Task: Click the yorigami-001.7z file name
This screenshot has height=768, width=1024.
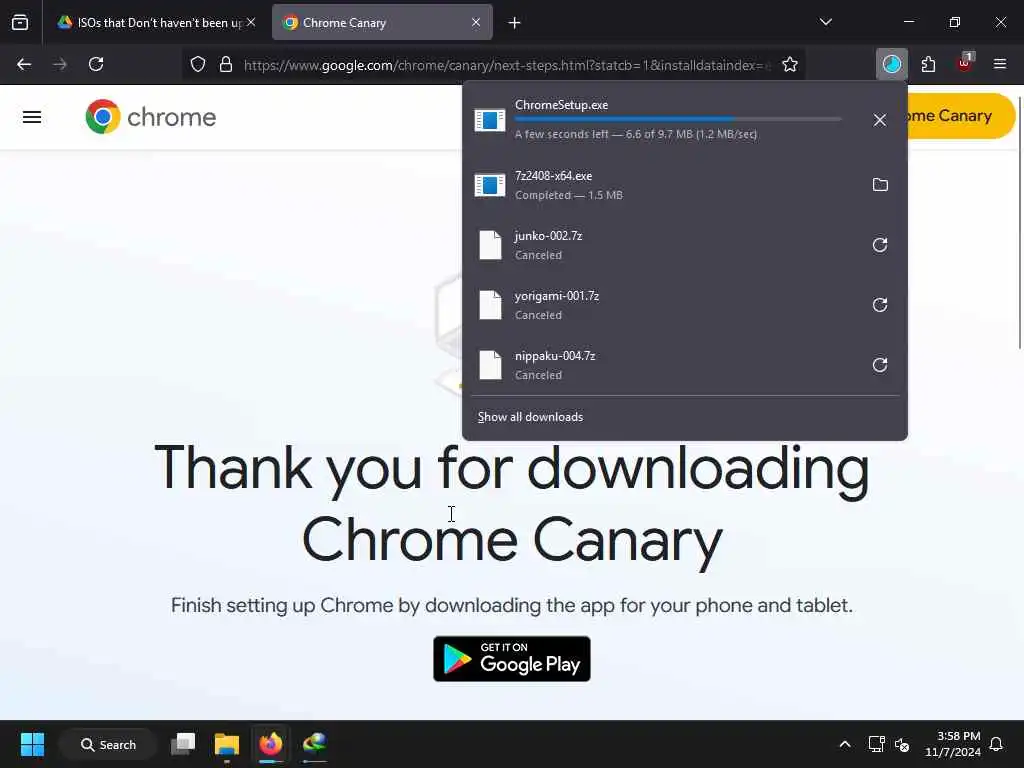Action: tap(557, 296)
